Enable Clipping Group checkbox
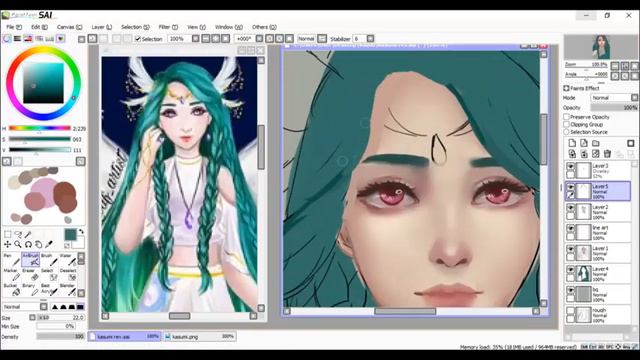 tap(567, 124)
